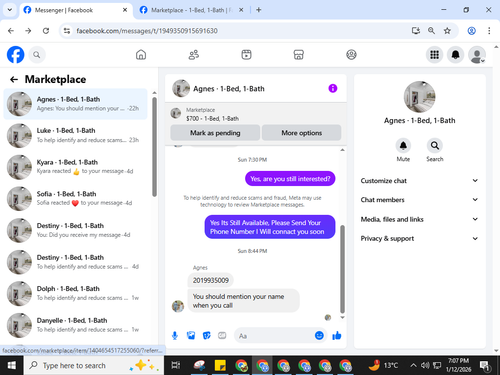The width and height of the screenshot is (500, 375).
Task: Send a thumbs-up like
Action: point(337,335)
